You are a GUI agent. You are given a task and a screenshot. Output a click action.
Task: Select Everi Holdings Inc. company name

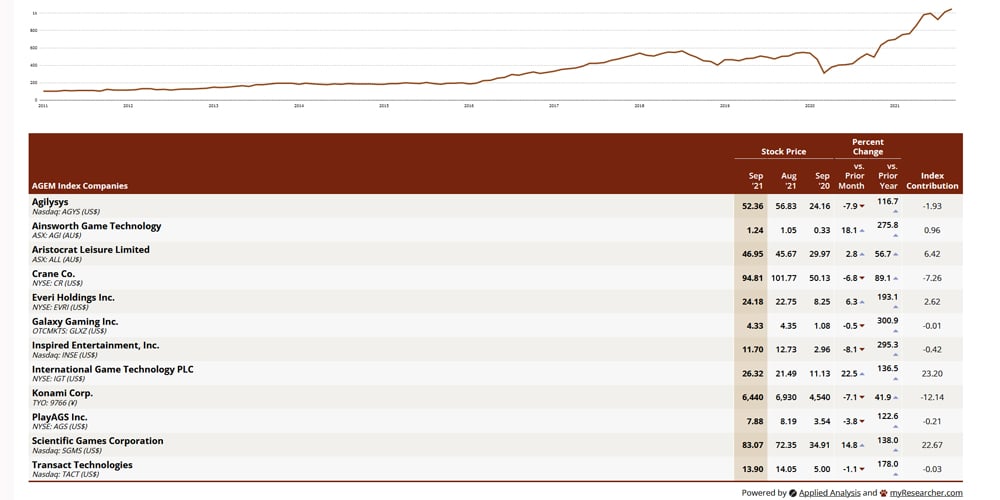[73, 297]
